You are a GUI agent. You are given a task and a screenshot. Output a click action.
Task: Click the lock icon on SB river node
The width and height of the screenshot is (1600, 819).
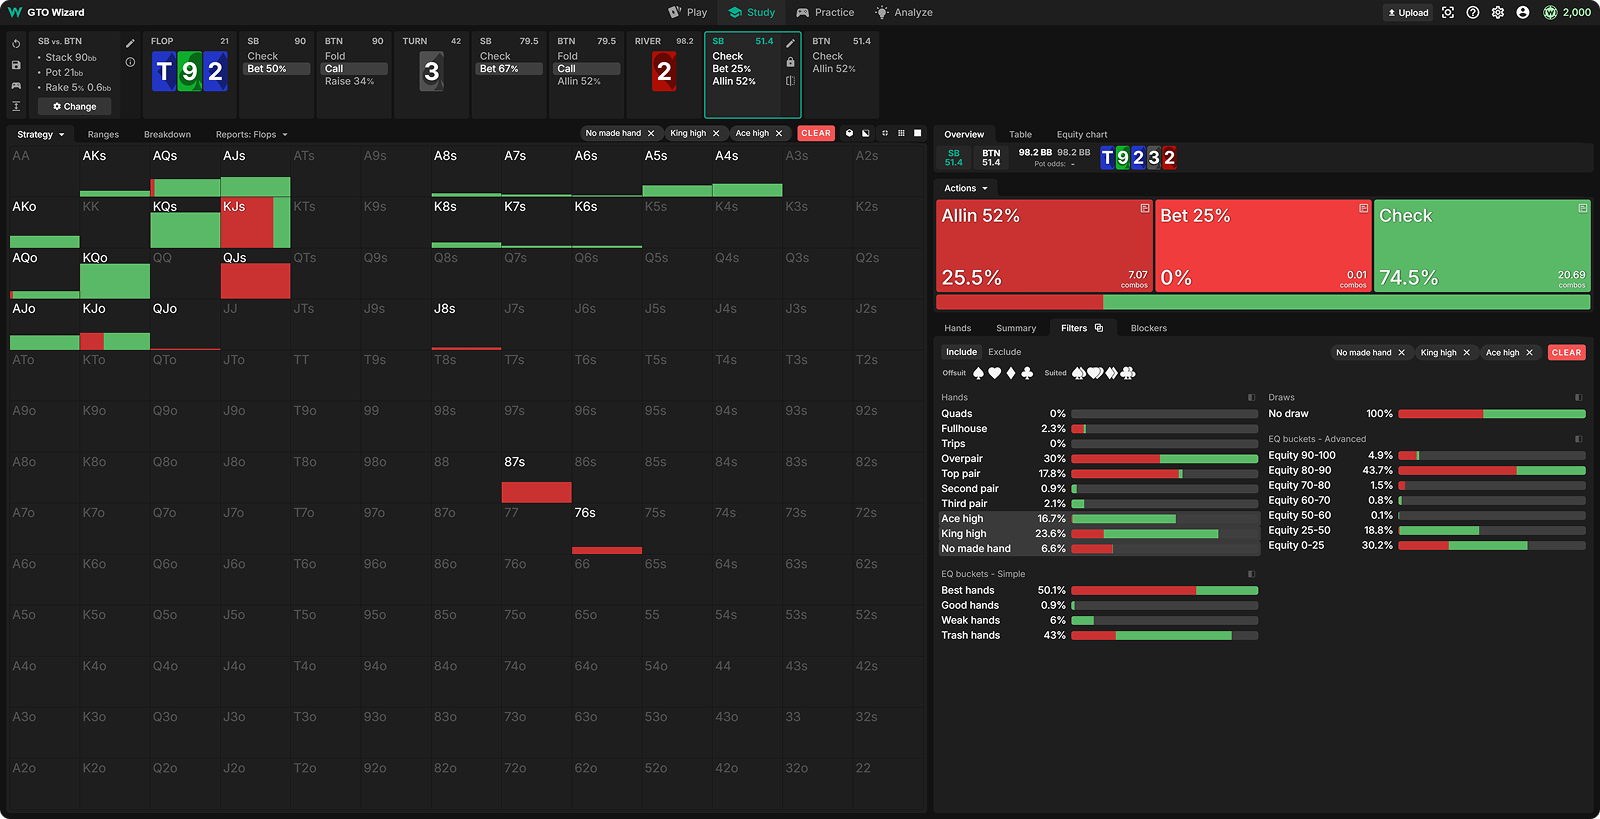[790, 62]
